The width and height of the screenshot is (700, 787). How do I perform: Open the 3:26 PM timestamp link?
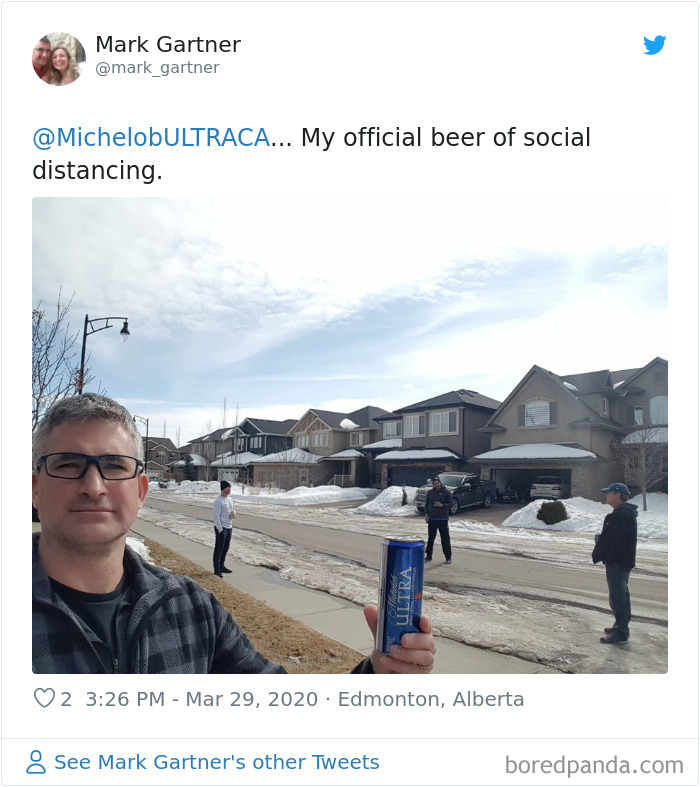(125, 699)
